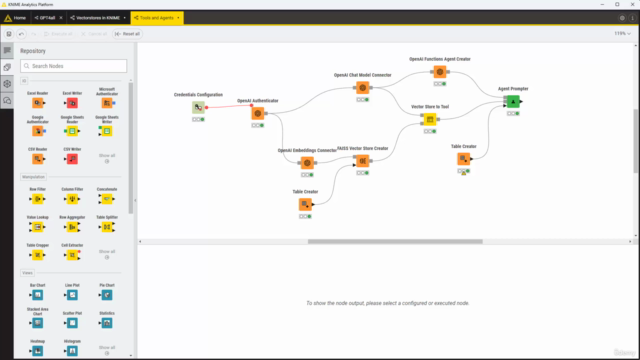Viewport: 640px width, 360px height.
Task: Select the Column Filter node in repository
Action: 72,199
